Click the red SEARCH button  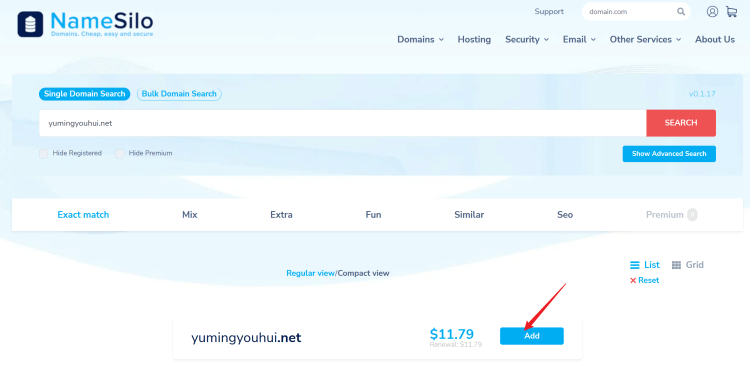[x=681, y=123]
